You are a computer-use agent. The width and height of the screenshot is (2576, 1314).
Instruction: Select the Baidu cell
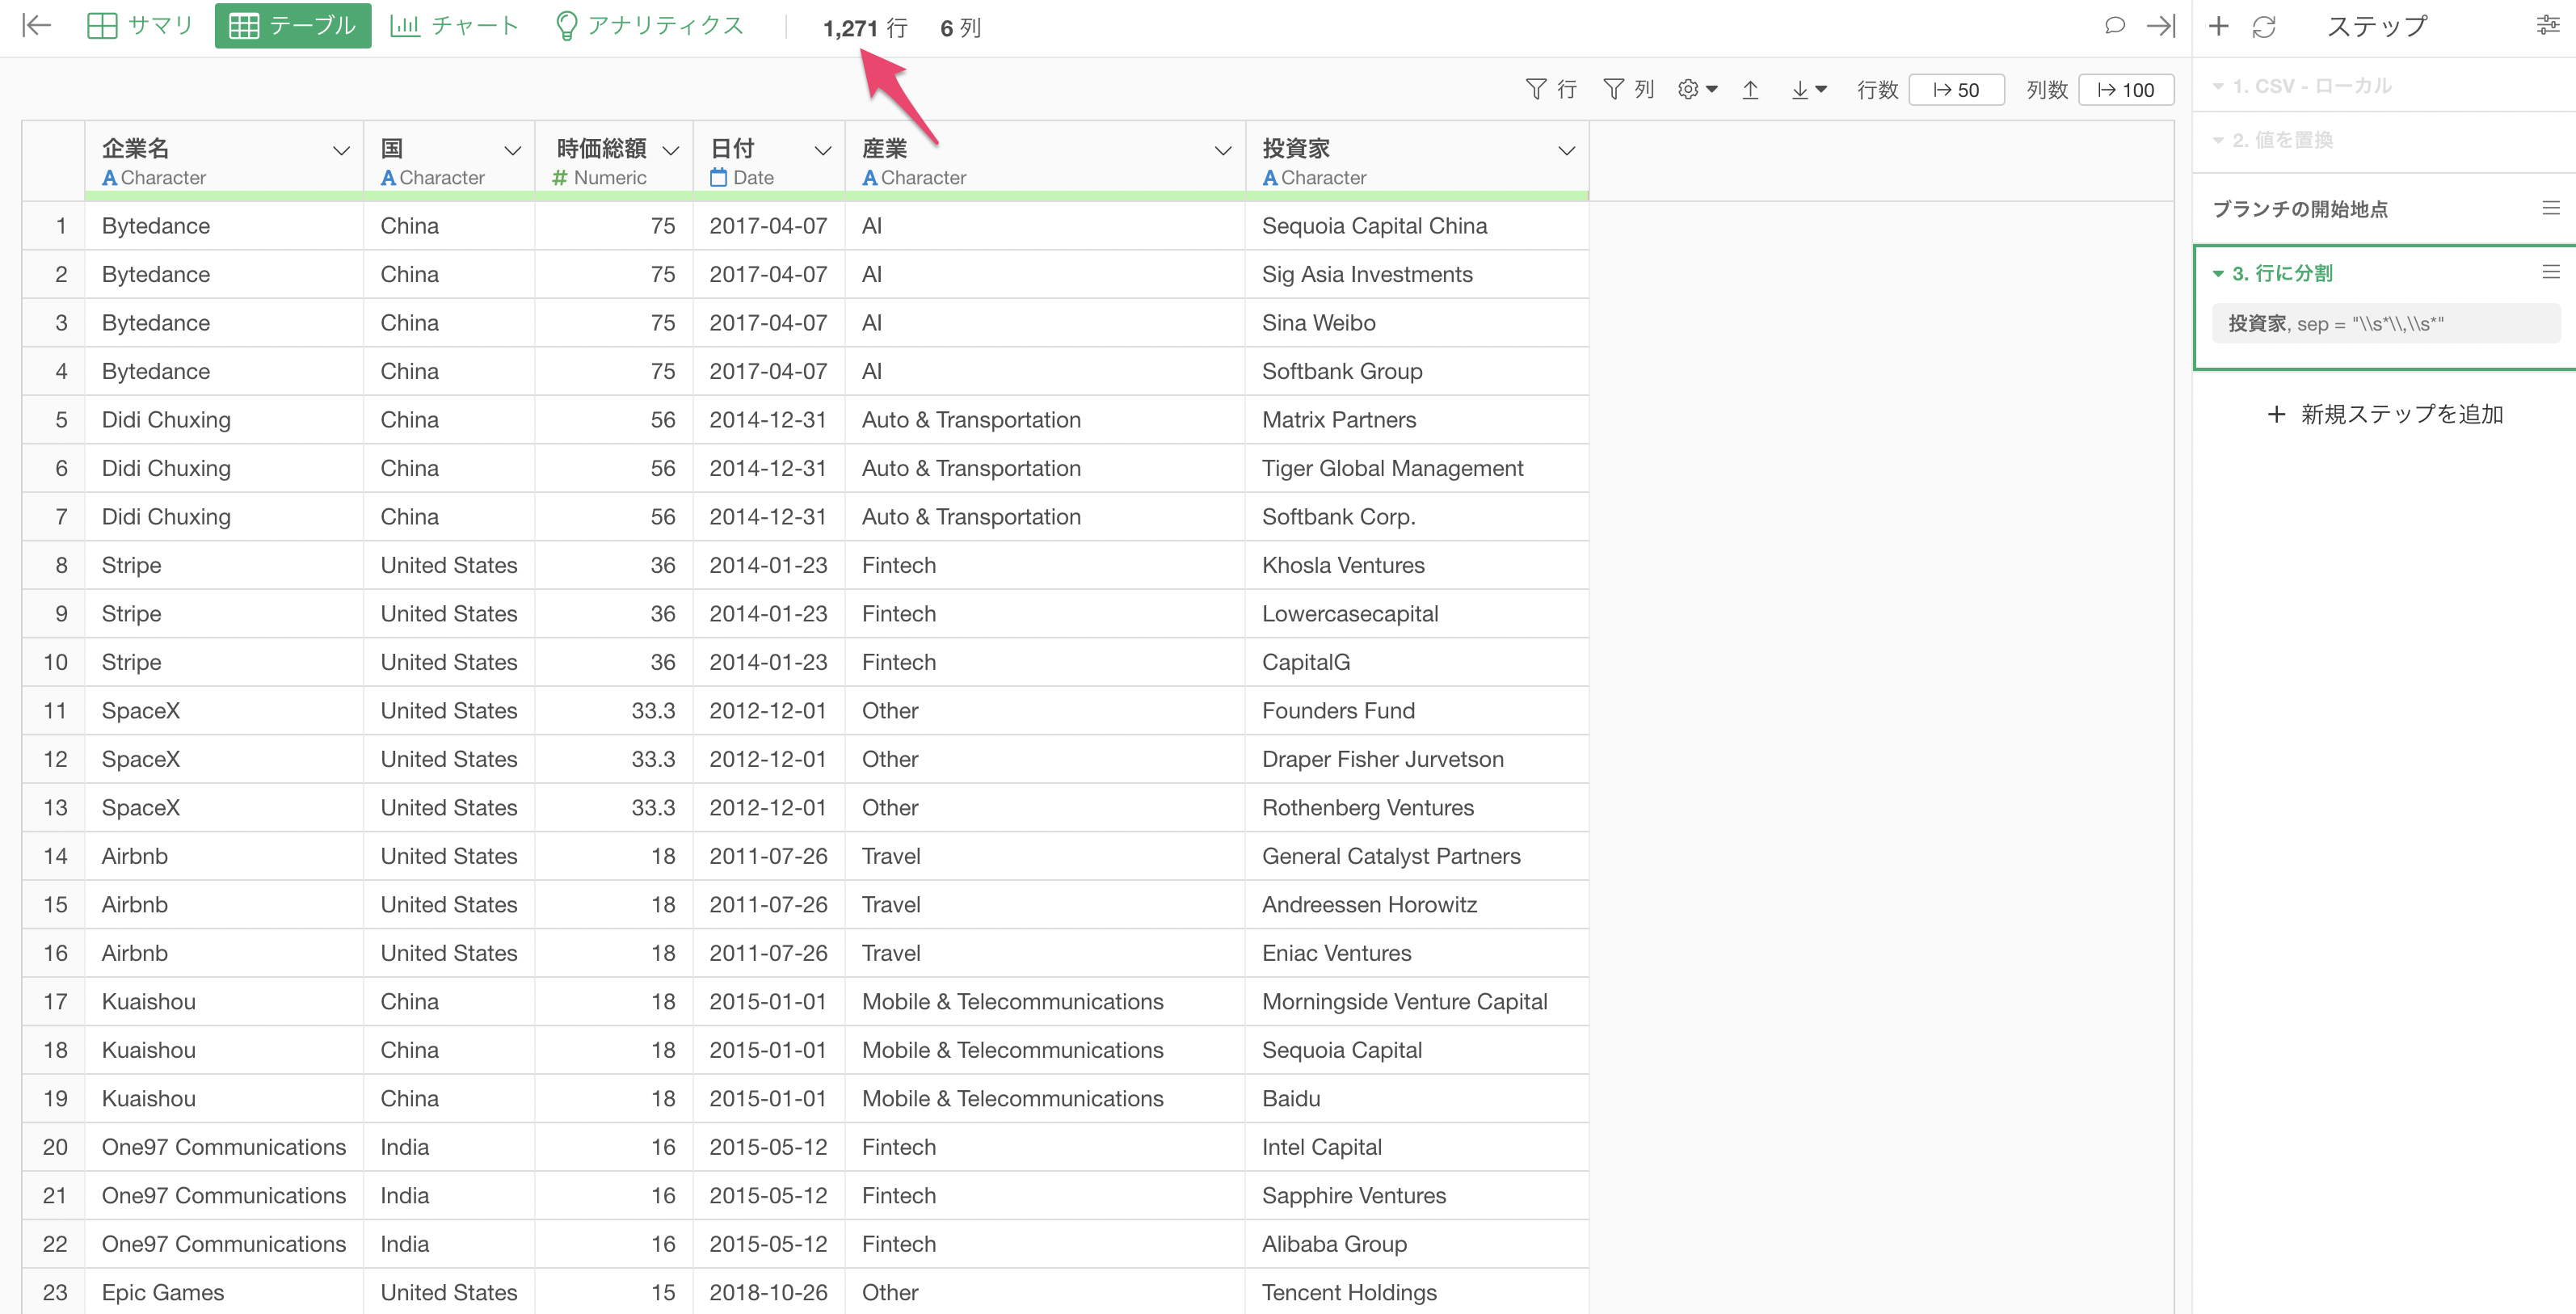(x=1417, y=1099)
